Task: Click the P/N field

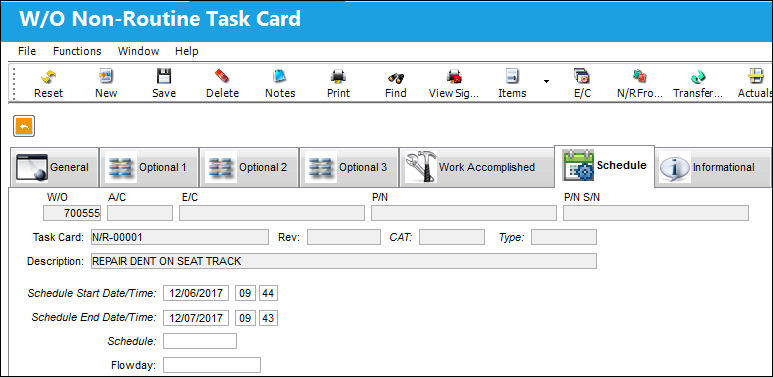Action: click(x=464, y=213)
